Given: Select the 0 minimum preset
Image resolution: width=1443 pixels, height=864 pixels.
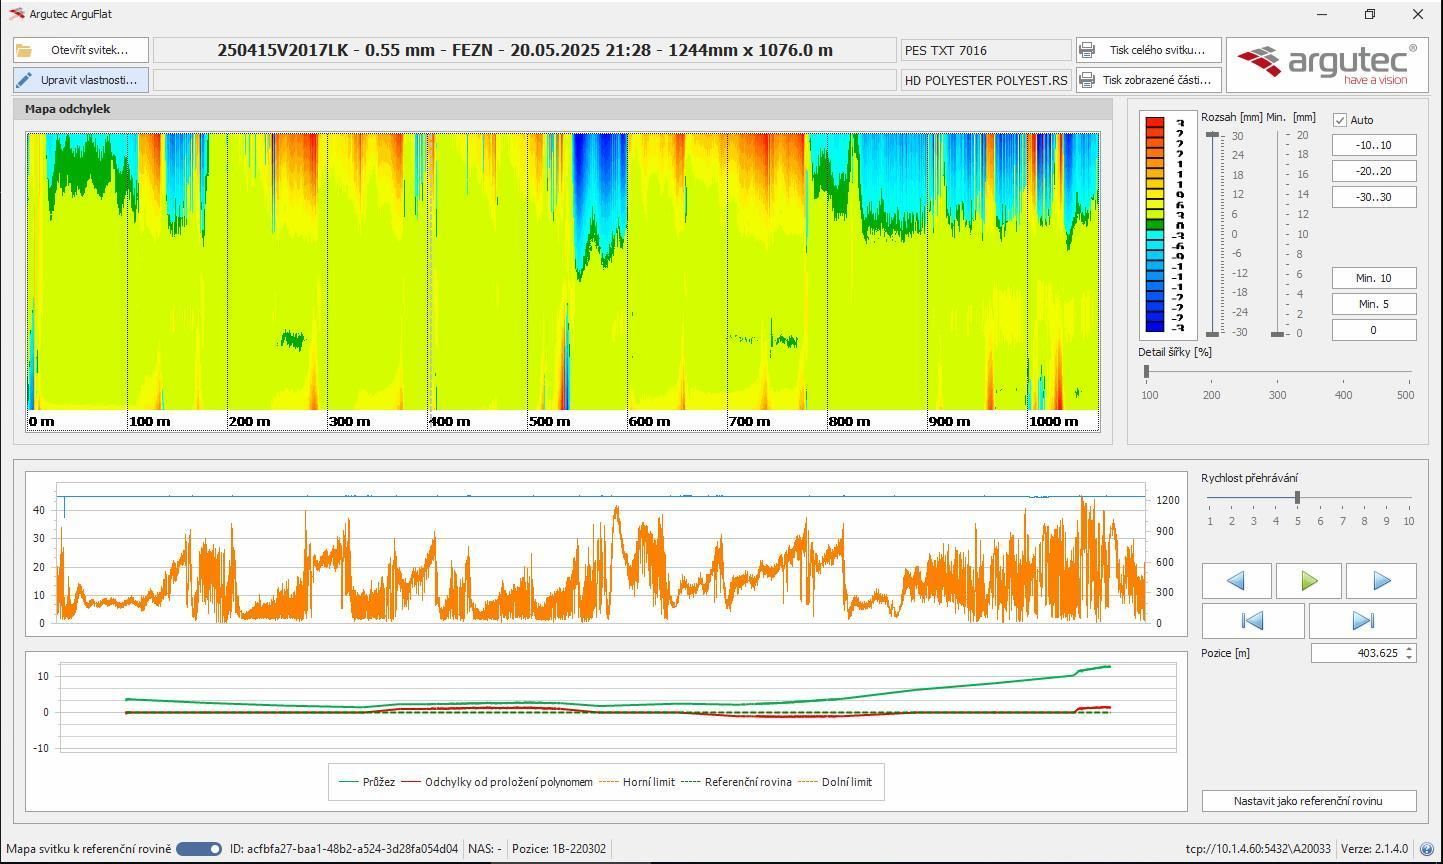Looking at the screenshot, I should pyautogui.click(x=1373, y=330).
